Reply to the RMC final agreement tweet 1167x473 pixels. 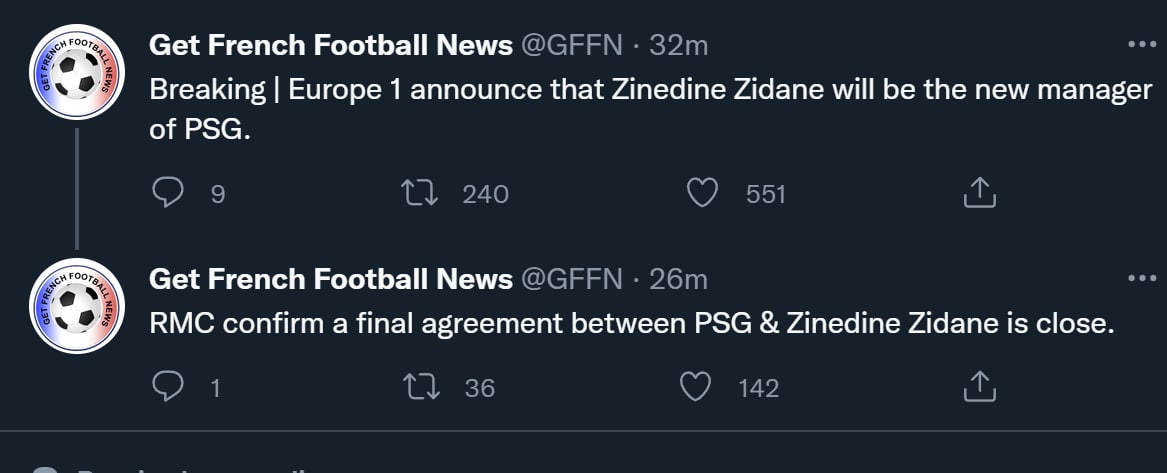(165, 387)
